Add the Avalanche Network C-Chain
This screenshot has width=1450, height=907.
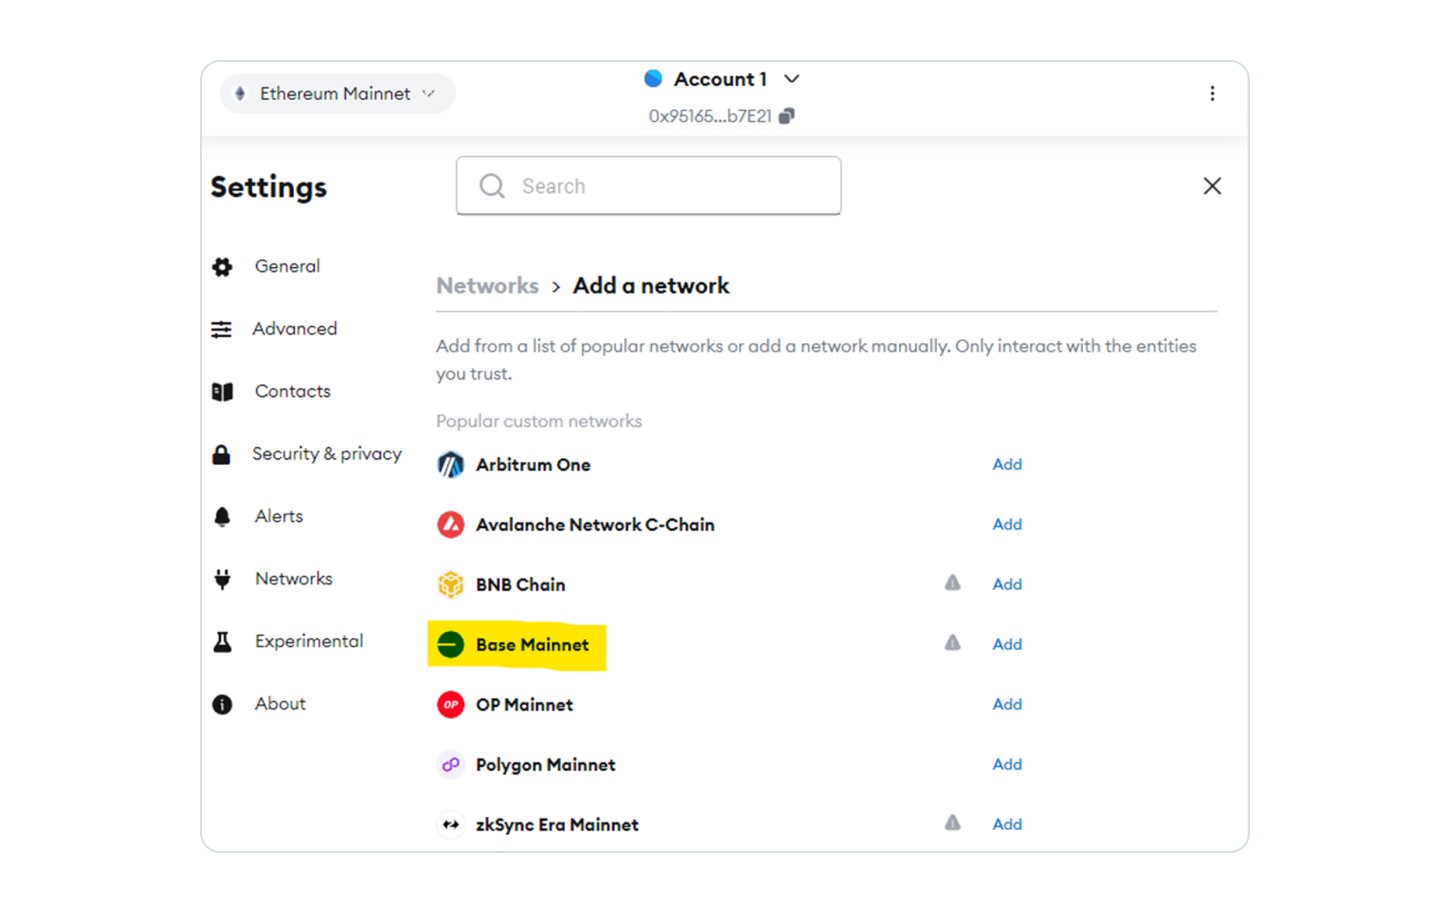(x=1007, y=524)
